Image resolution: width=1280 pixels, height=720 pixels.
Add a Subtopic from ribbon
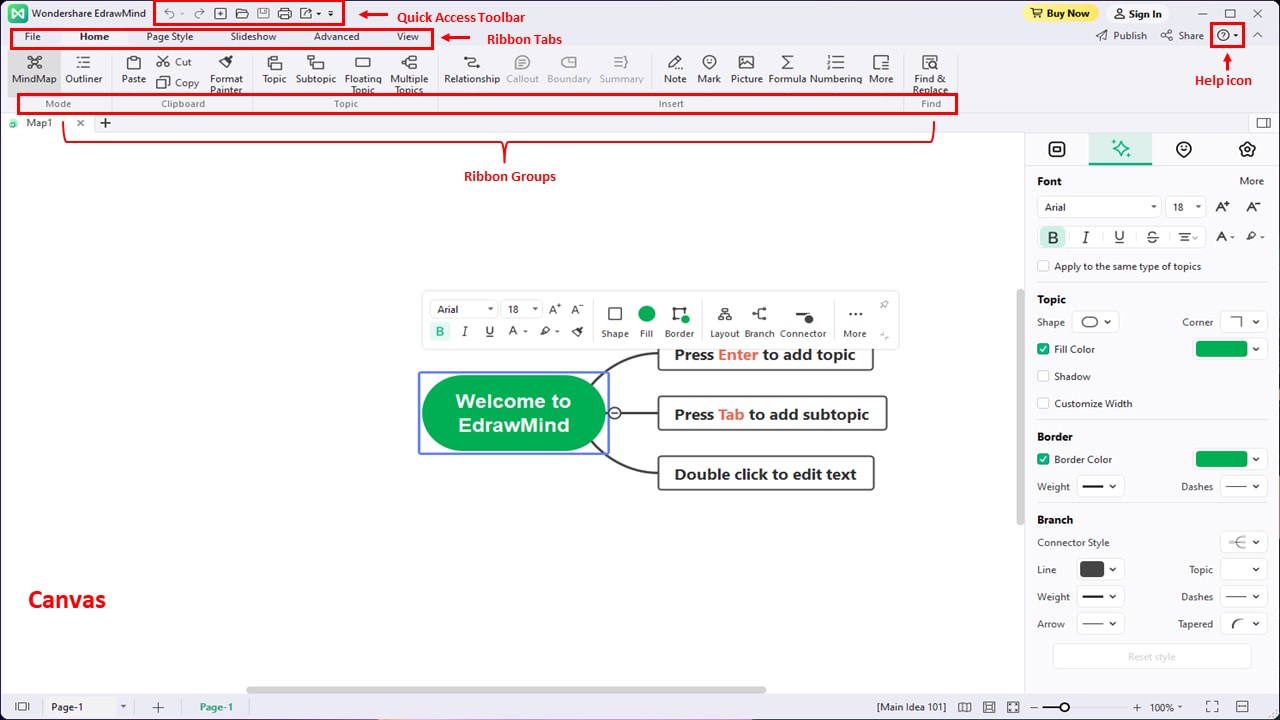point(316,69)
